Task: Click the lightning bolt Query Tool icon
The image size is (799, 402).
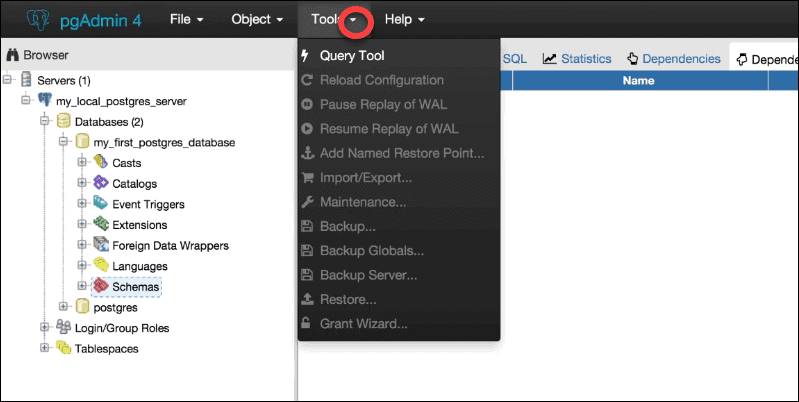Action: (x=305, y=56)
